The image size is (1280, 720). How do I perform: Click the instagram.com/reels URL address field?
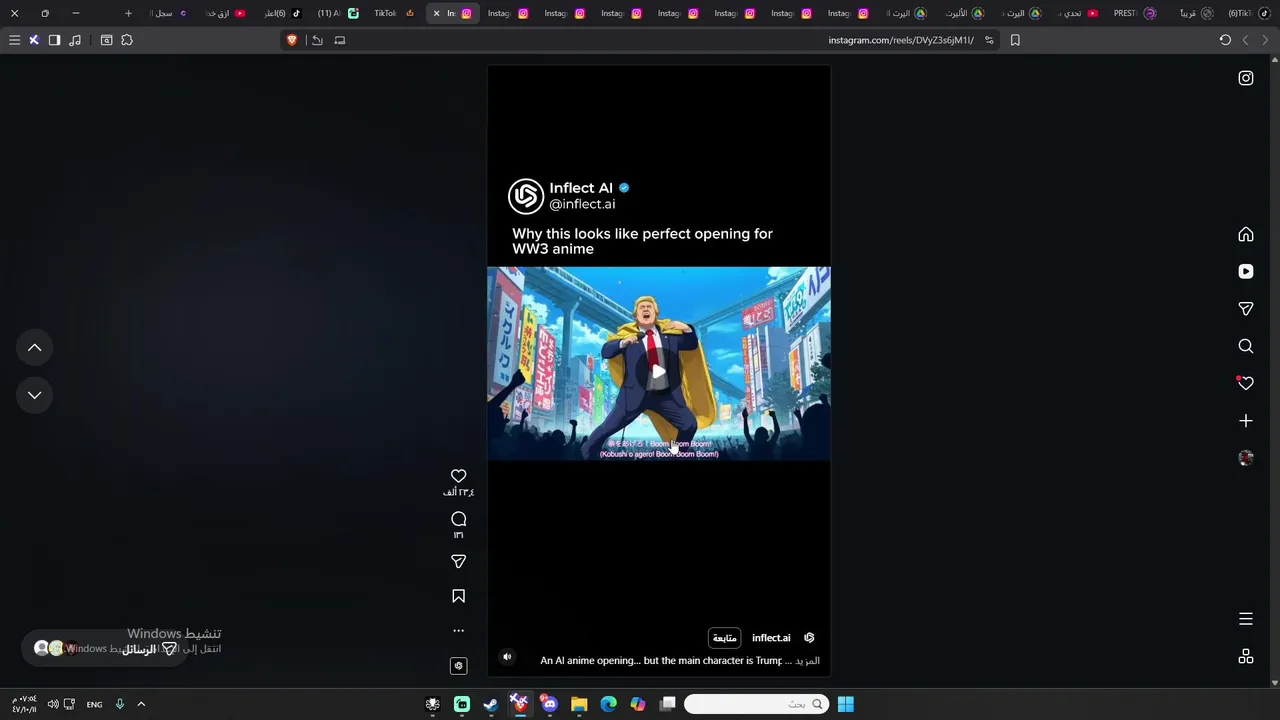click(x=901, y=40)
